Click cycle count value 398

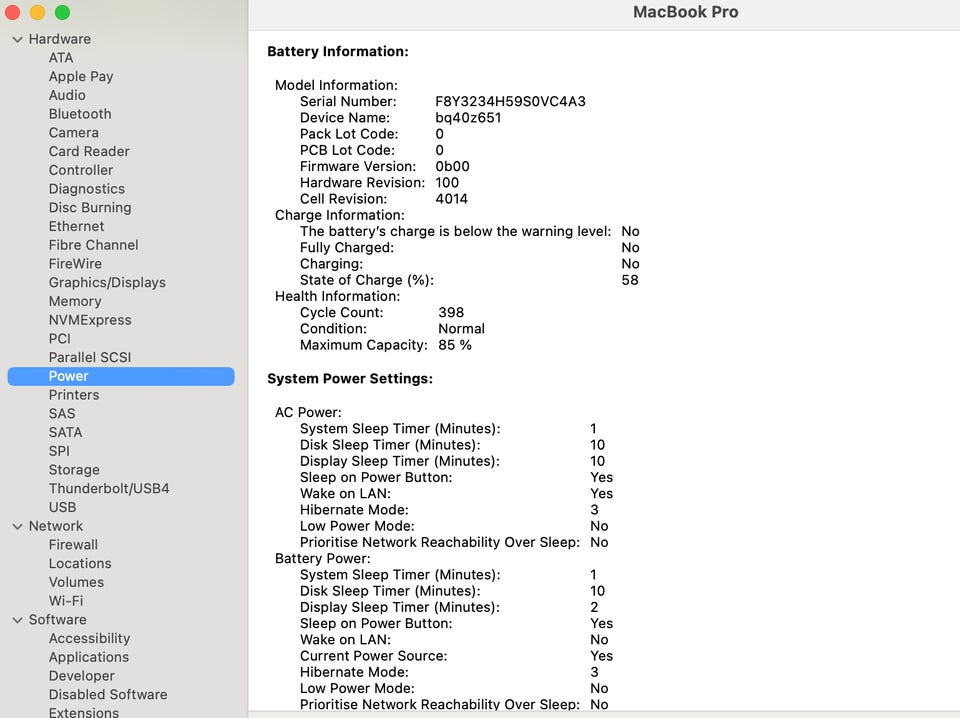(451, 313)
